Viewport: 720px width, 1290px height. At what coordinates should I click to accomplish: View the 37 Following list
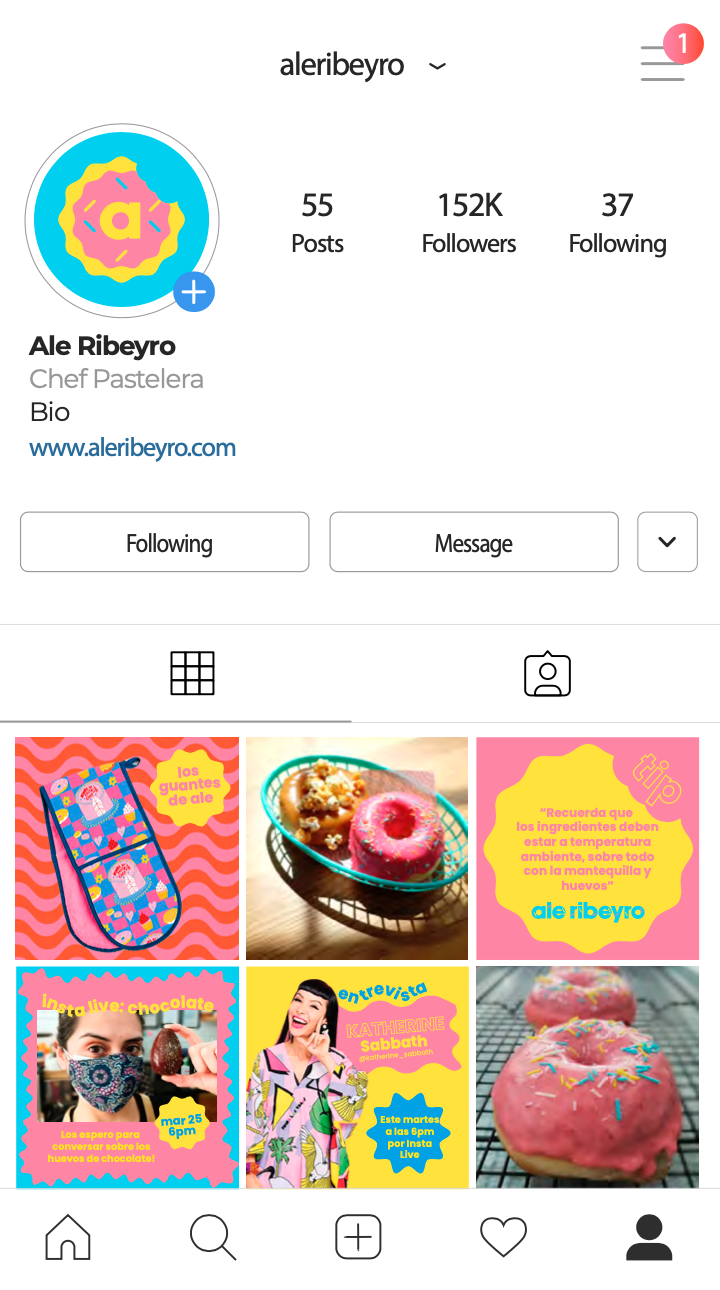617,223
